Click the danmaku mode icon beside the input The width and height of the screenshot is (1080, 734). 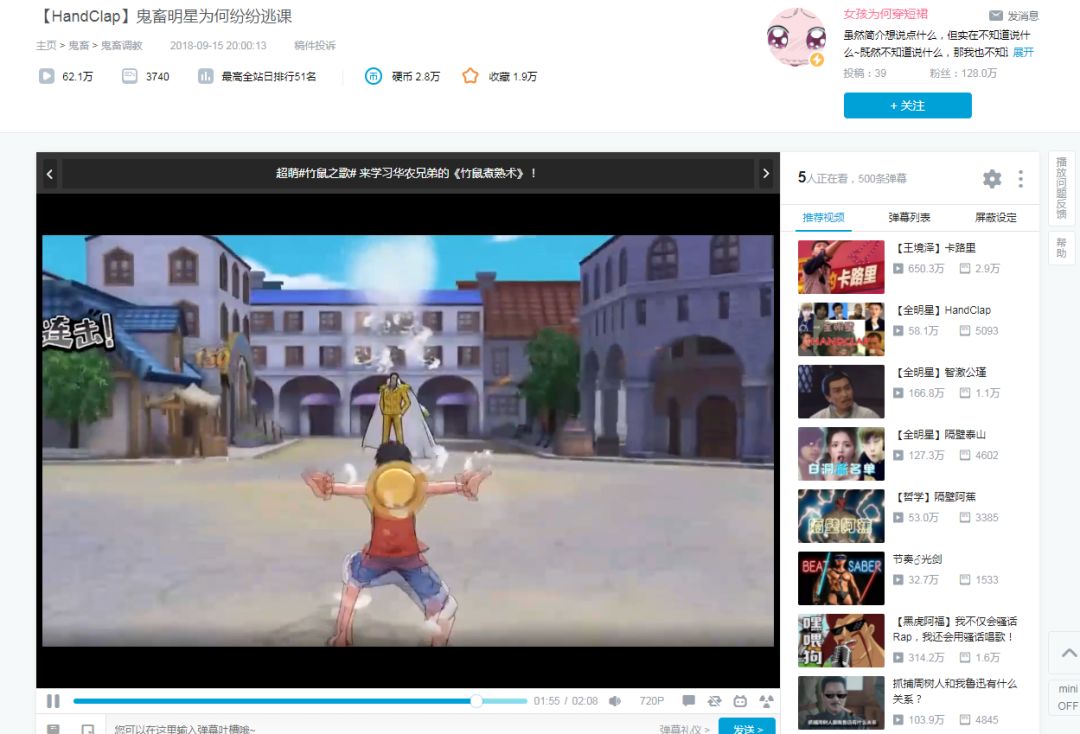87,728
